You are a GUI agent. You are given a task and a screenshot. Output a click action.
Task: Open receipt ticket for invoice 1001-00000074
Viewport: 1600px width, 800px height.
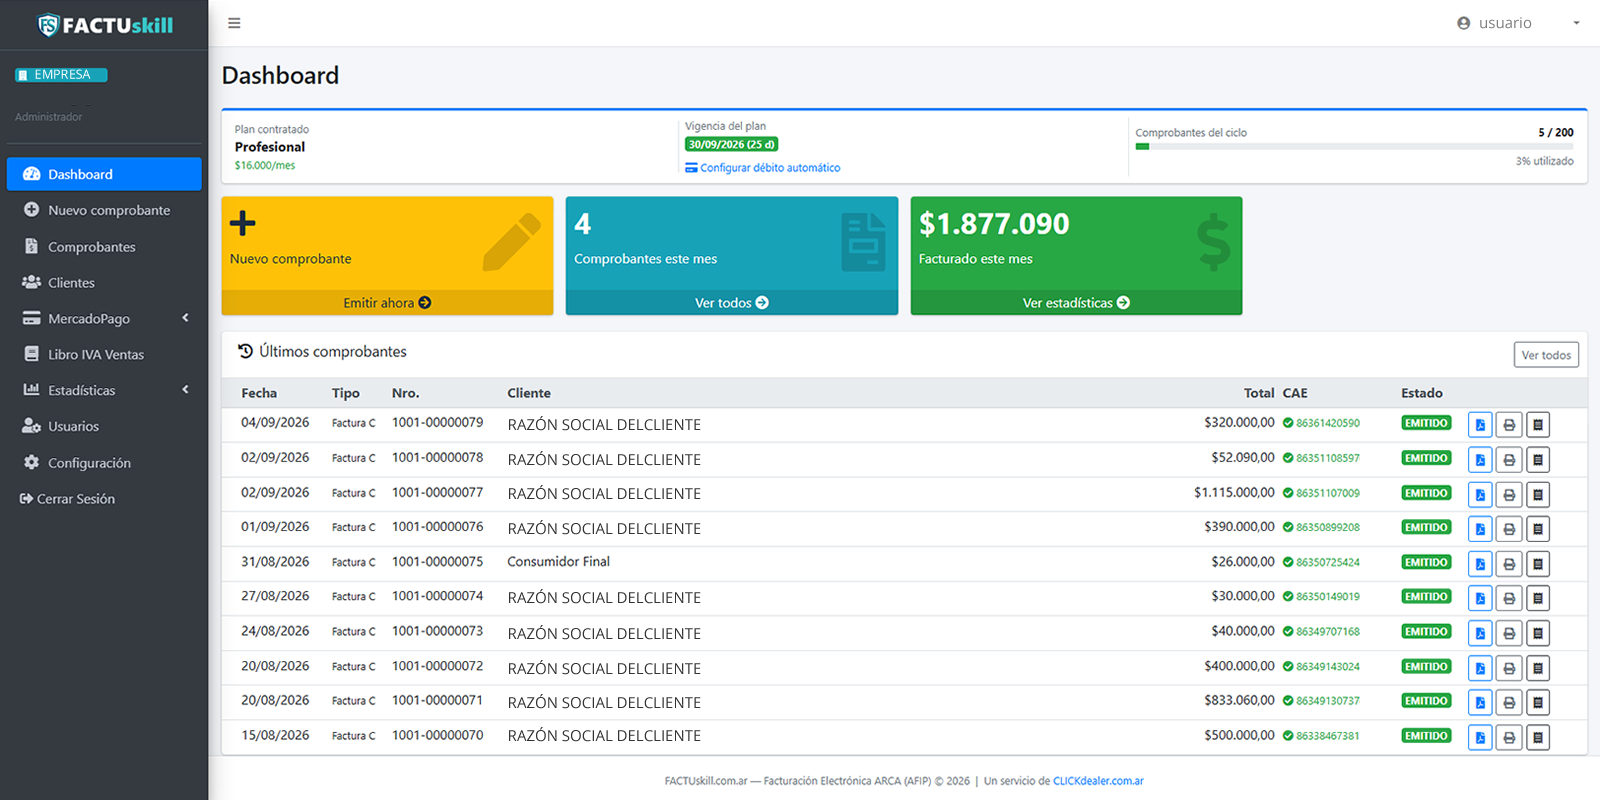1538,598
